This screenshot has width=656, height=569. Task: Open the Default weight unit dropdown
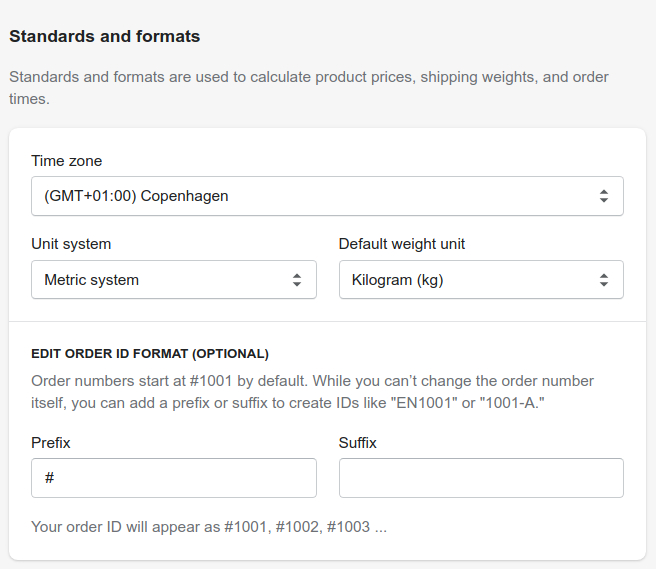tap(481, 279)
